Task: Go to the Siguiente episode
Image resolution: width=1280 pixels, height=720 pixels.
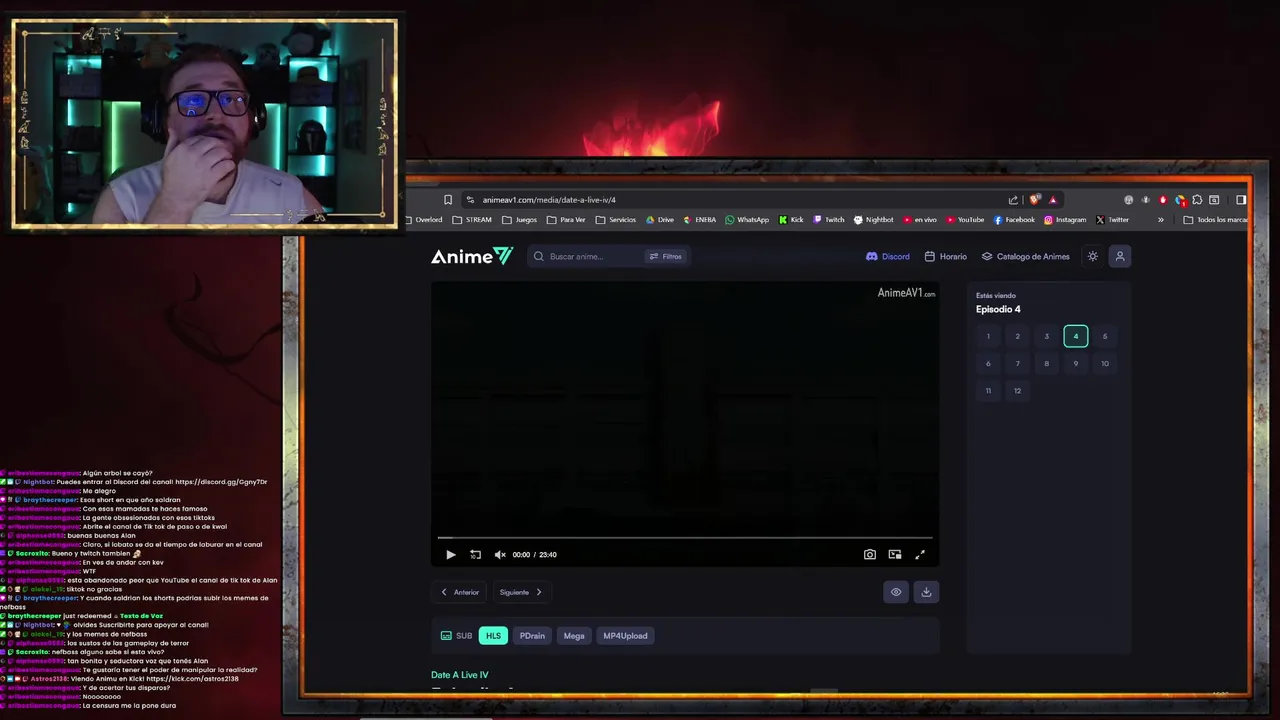Action: tap(521, 592)
